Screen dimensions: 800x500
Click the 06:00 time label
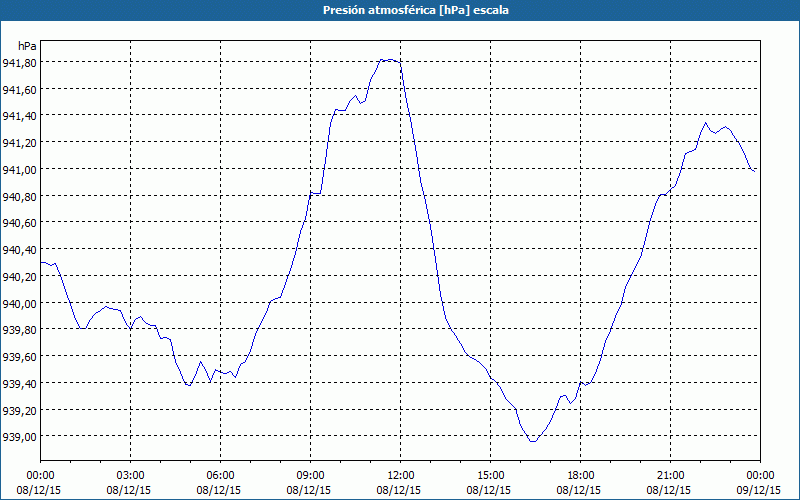[x=220, y=476]
